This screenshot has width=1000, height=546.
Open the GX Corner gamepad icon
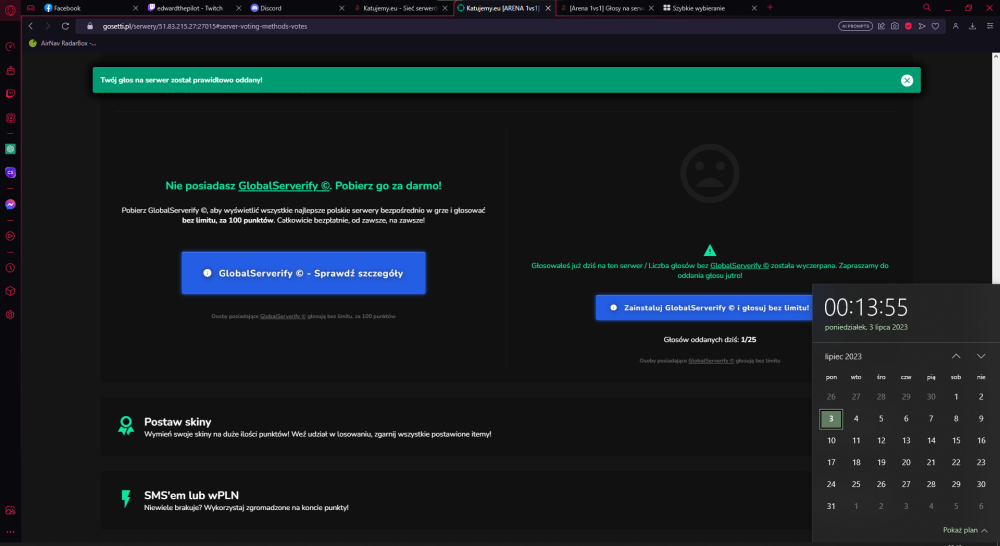pyautogui.click(x=31, y=8)
